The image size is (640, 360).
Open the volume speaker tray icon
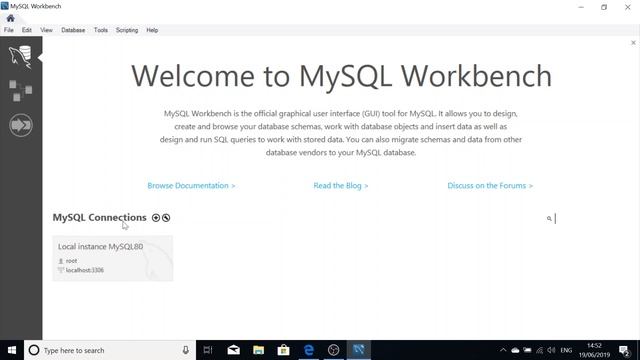551,350
